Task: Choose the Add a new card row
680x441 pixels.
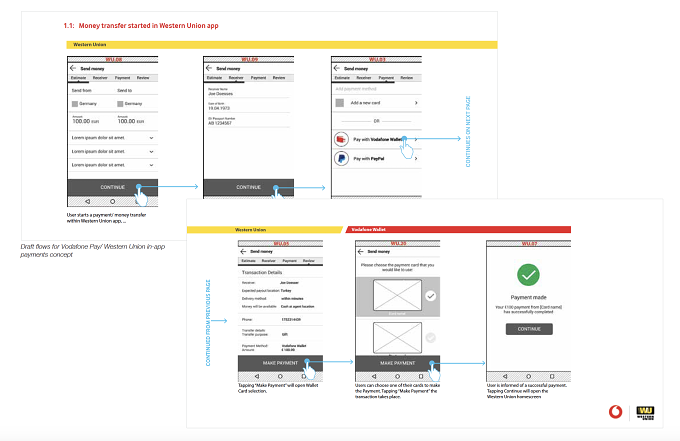Action: point(376,103)
